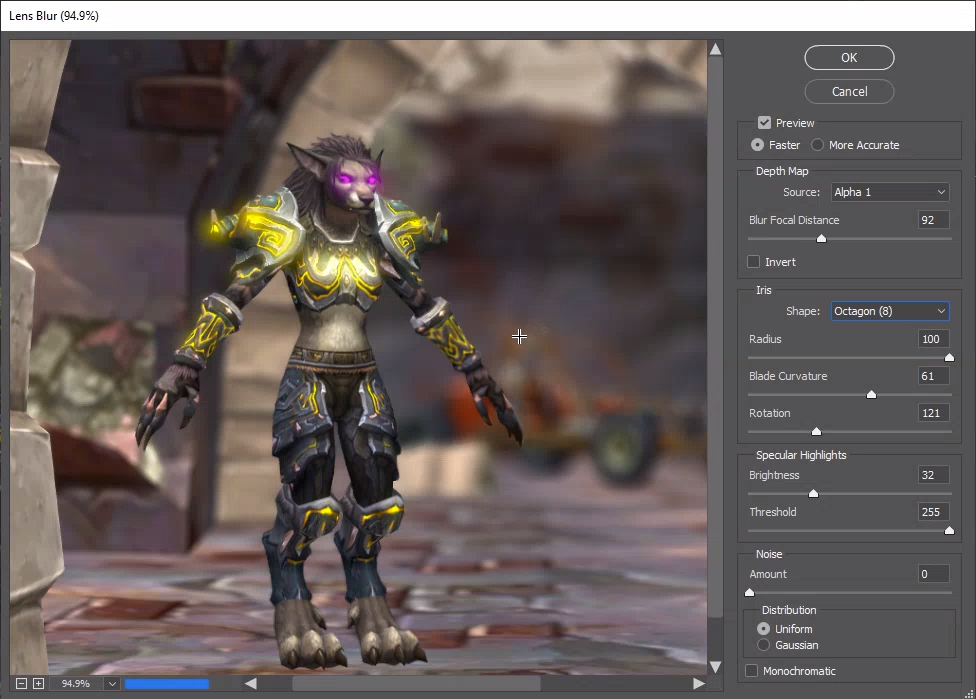Screen dimensions: 976x699
Task: Click the preview scroll down arrow
Action: [716, 667]
